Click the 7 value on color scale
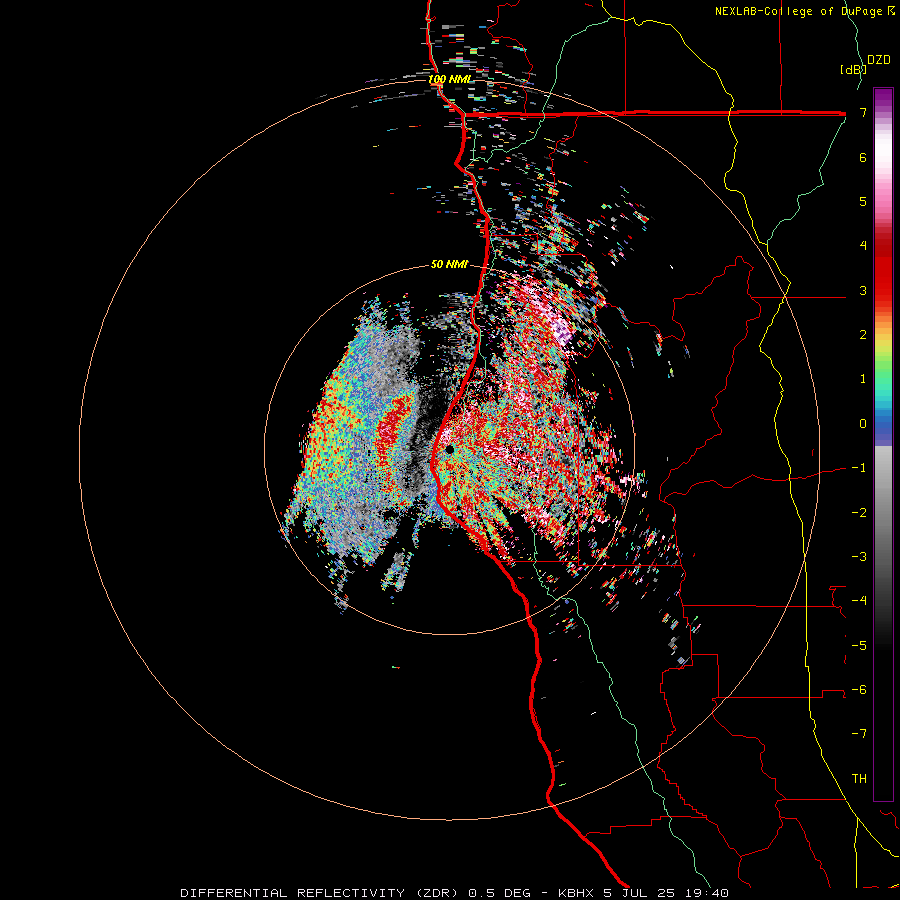900x900 pixels. (863, 112)
